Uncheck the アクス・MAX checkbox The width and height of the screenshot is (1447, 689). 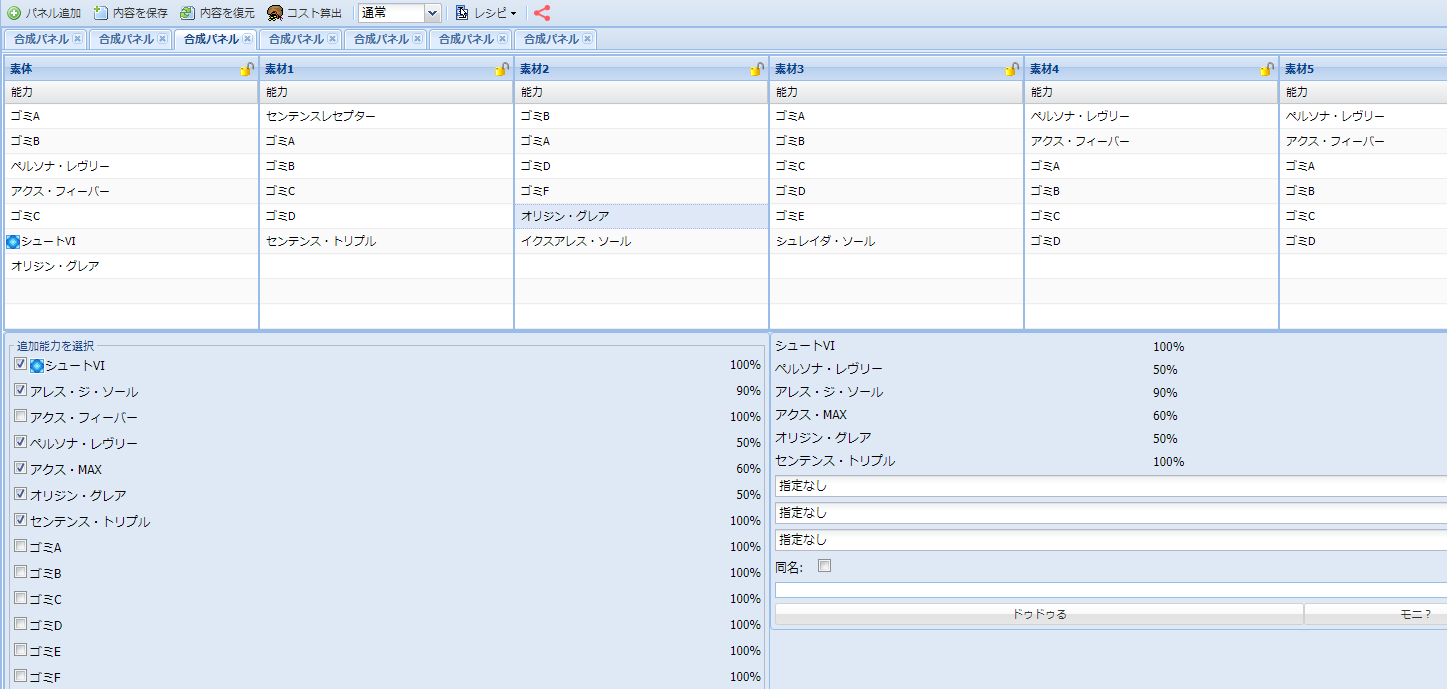point(20,469)
